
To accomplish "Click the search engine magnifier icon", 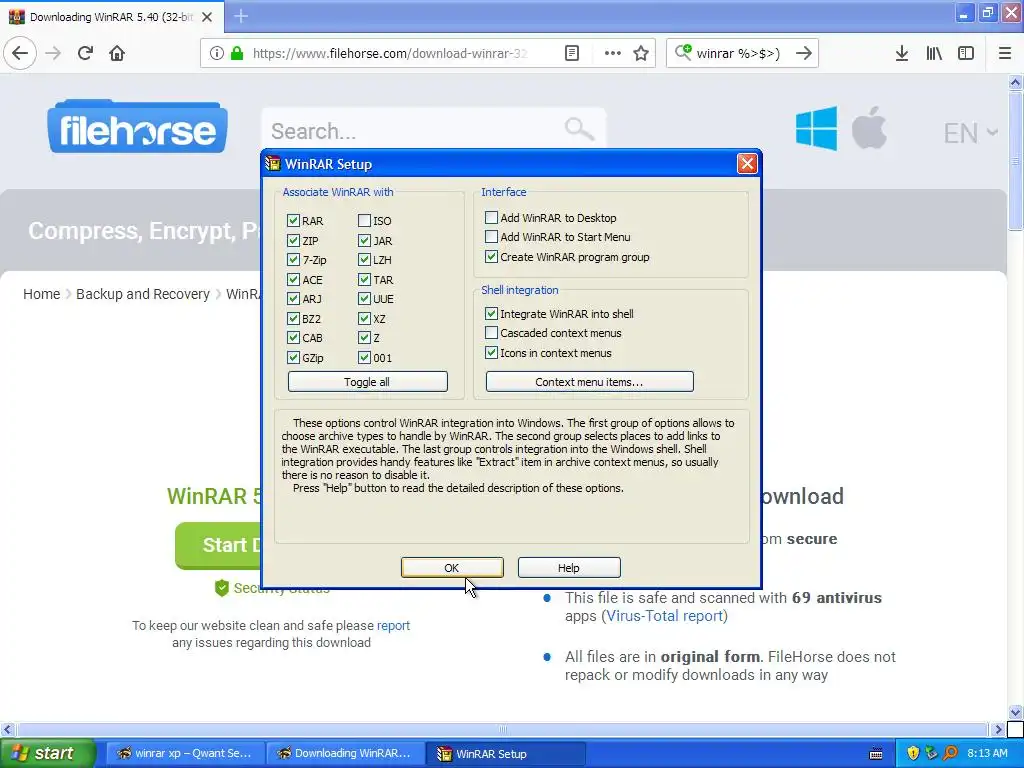I will click(x=683, y=52).
